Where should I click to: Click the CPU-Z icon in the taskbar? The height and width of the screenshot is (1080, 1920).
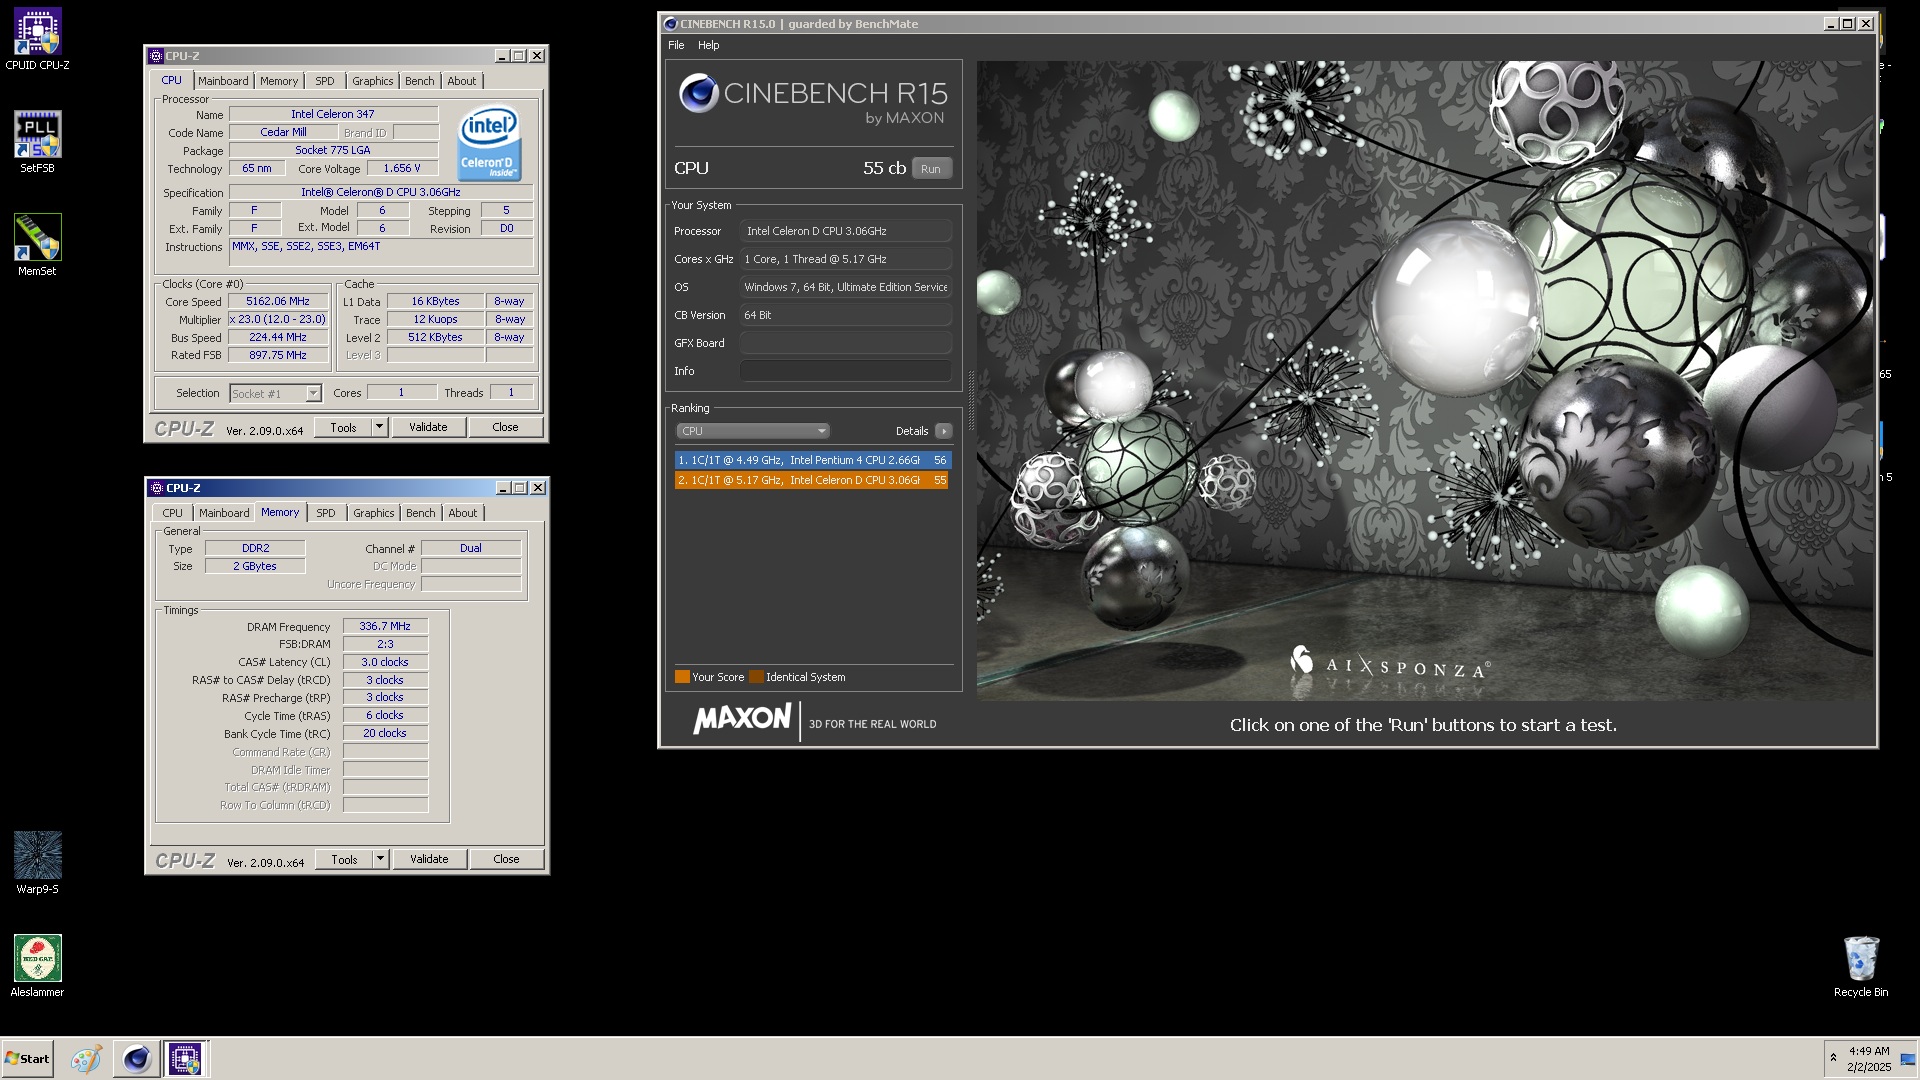(x=185, y=1059)
